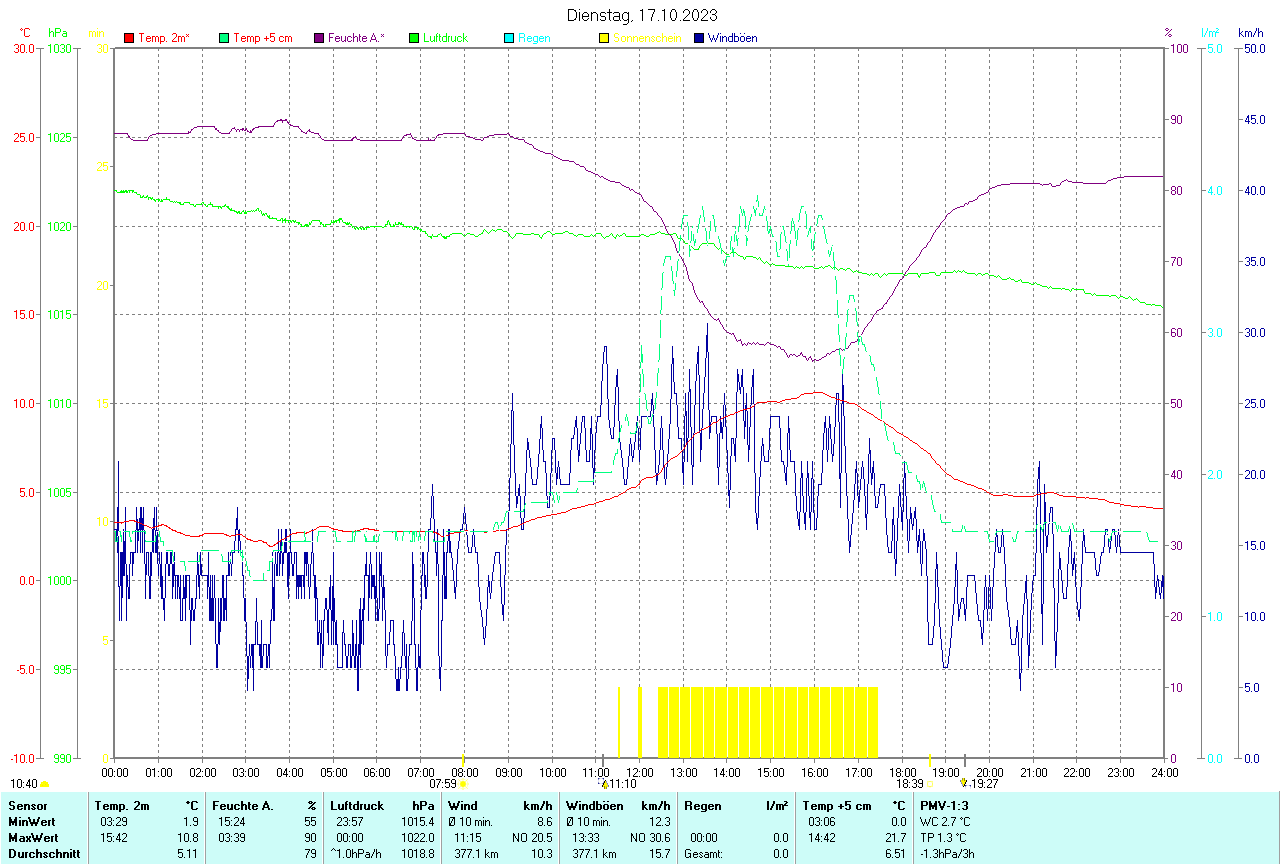The image size is (1280, 864).
Task: Click the maximum temperature value '10.8'
Action: point(189,838)
